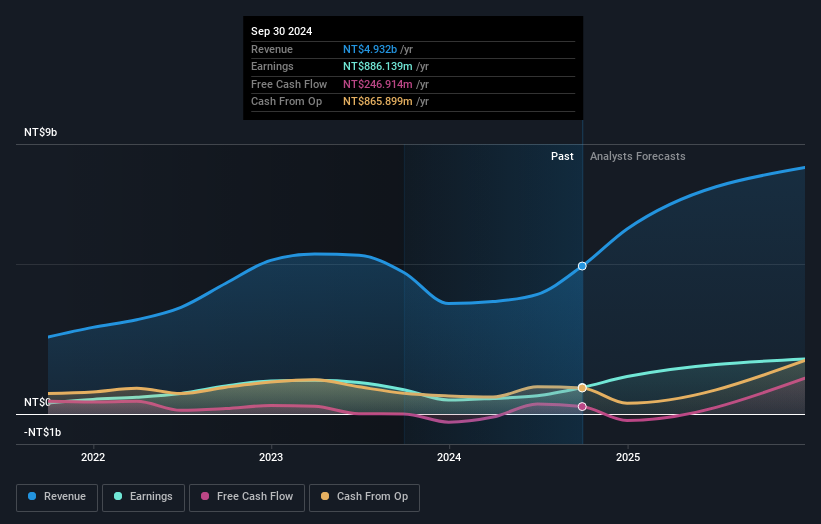Toggle the Free Cash Flow legend button
Screen dimensions: 821x524
tap(247, 497)
